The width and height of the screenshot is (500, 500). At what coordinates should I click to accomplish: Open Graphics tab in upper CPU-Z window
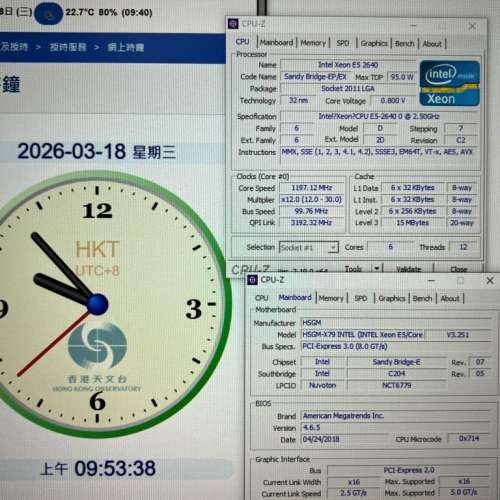pos(374,43)
